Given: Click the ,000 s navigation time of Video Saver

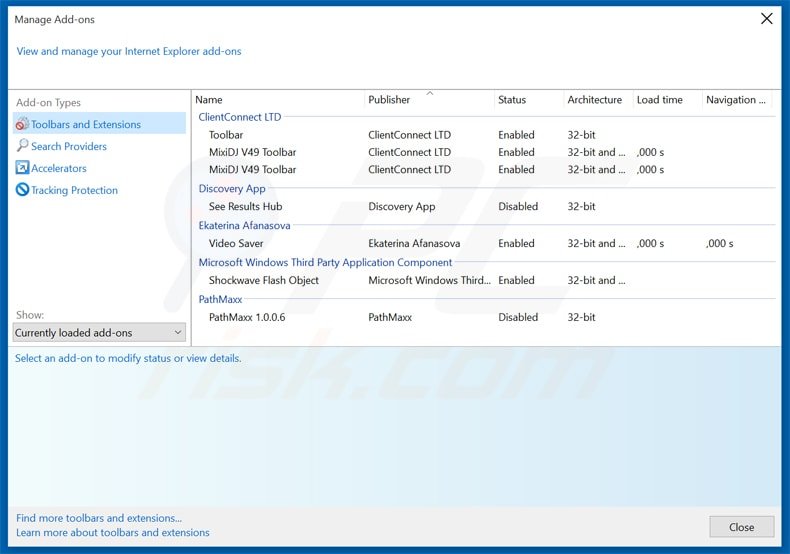Looking at the screenshot, I should click(719, 243).
